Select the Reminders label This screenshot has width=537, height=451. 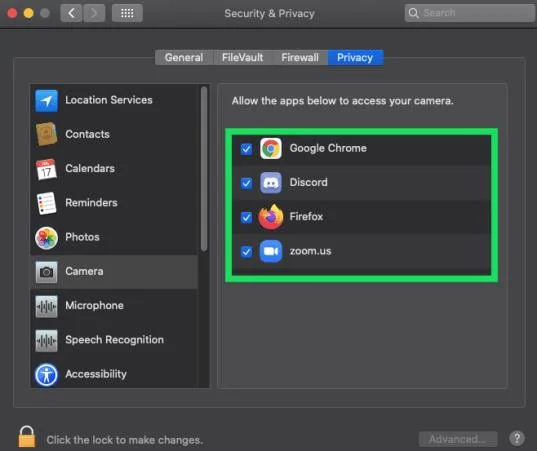[91, 203]
